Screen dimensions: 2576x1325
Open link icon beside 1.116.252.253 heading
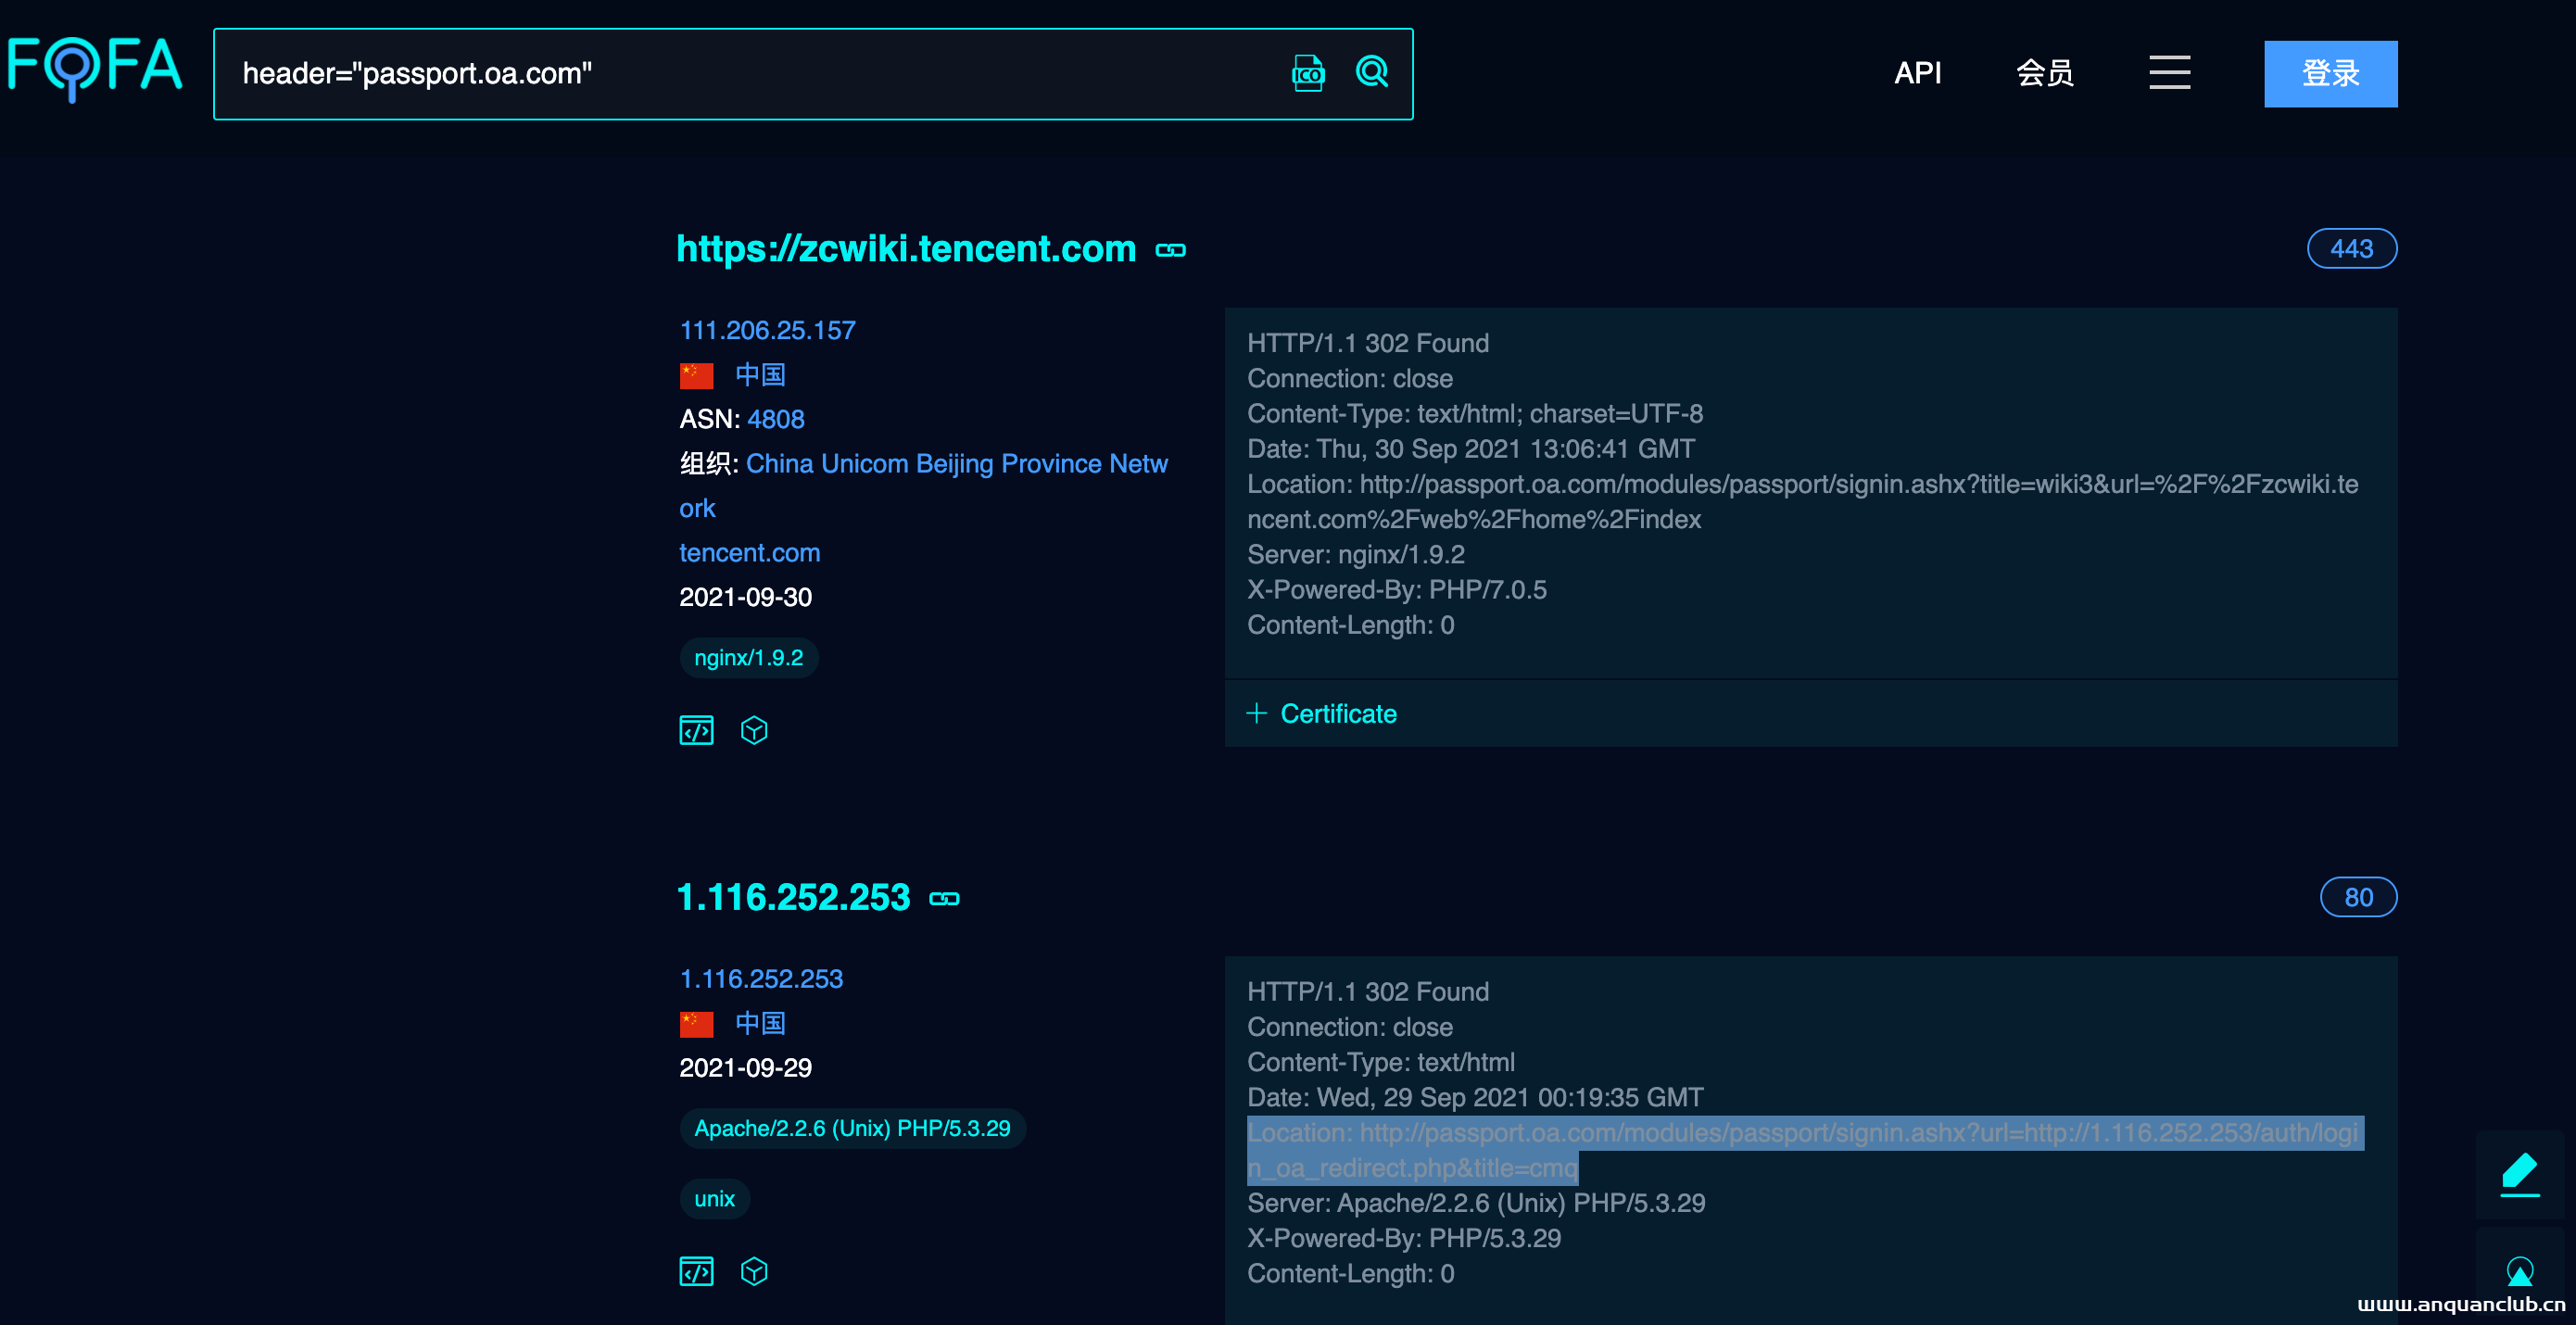click(943, 899)
